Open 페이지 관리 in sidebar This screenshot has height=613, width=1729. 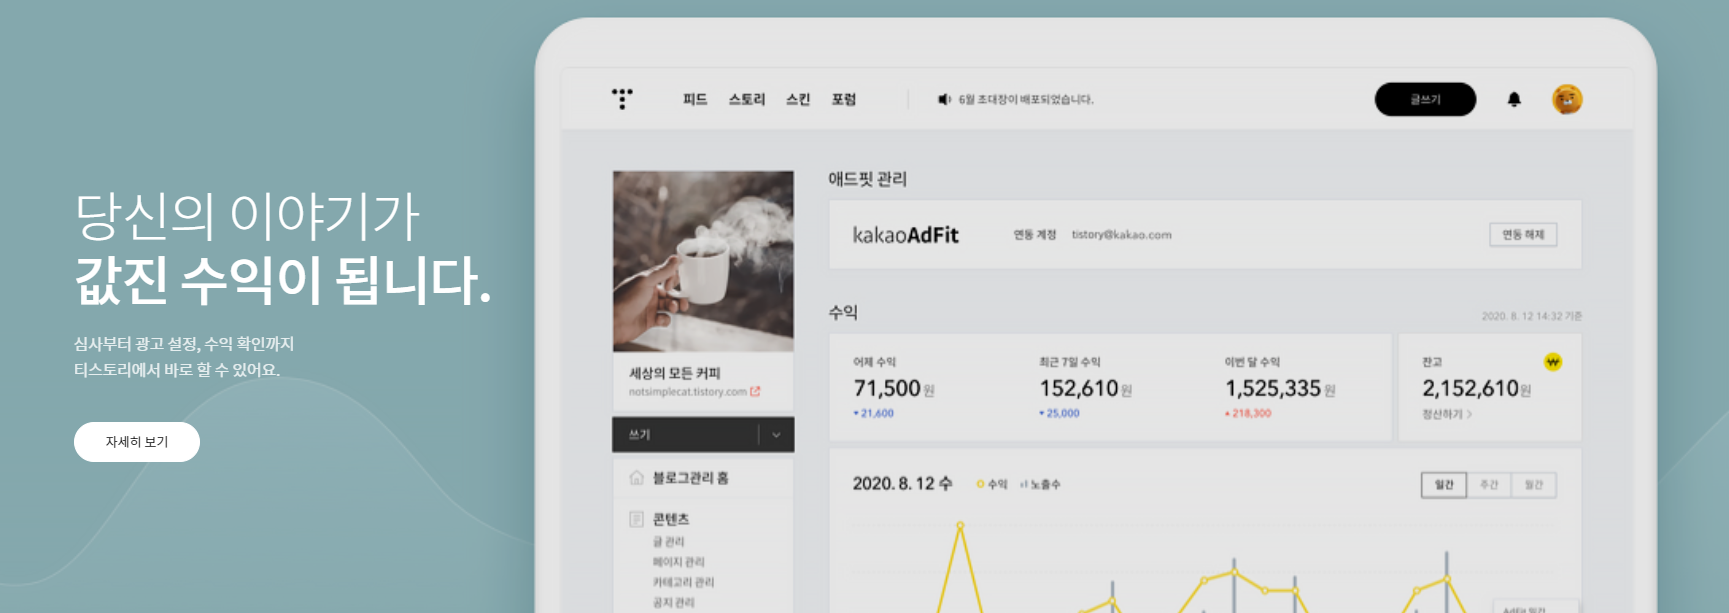pos(679,562)
